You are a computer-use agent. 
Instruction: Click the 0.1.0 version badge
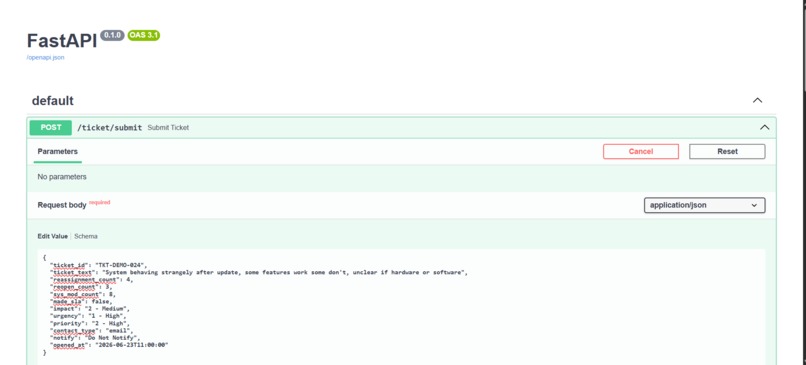112,35
